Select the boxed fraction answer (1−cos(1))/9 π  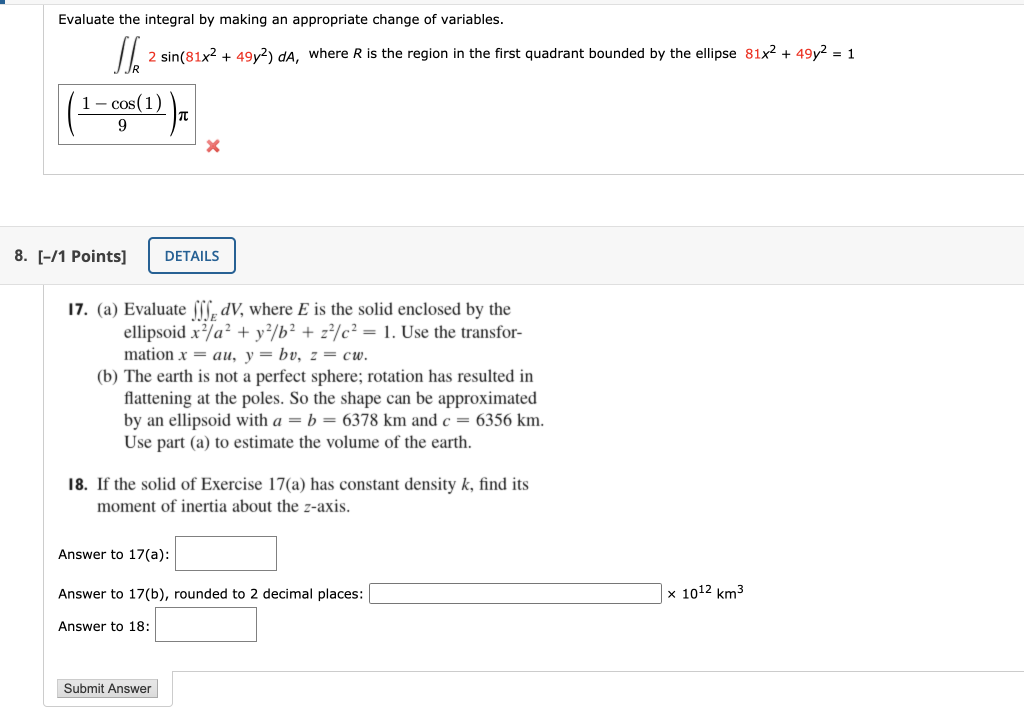pos(126,113)
